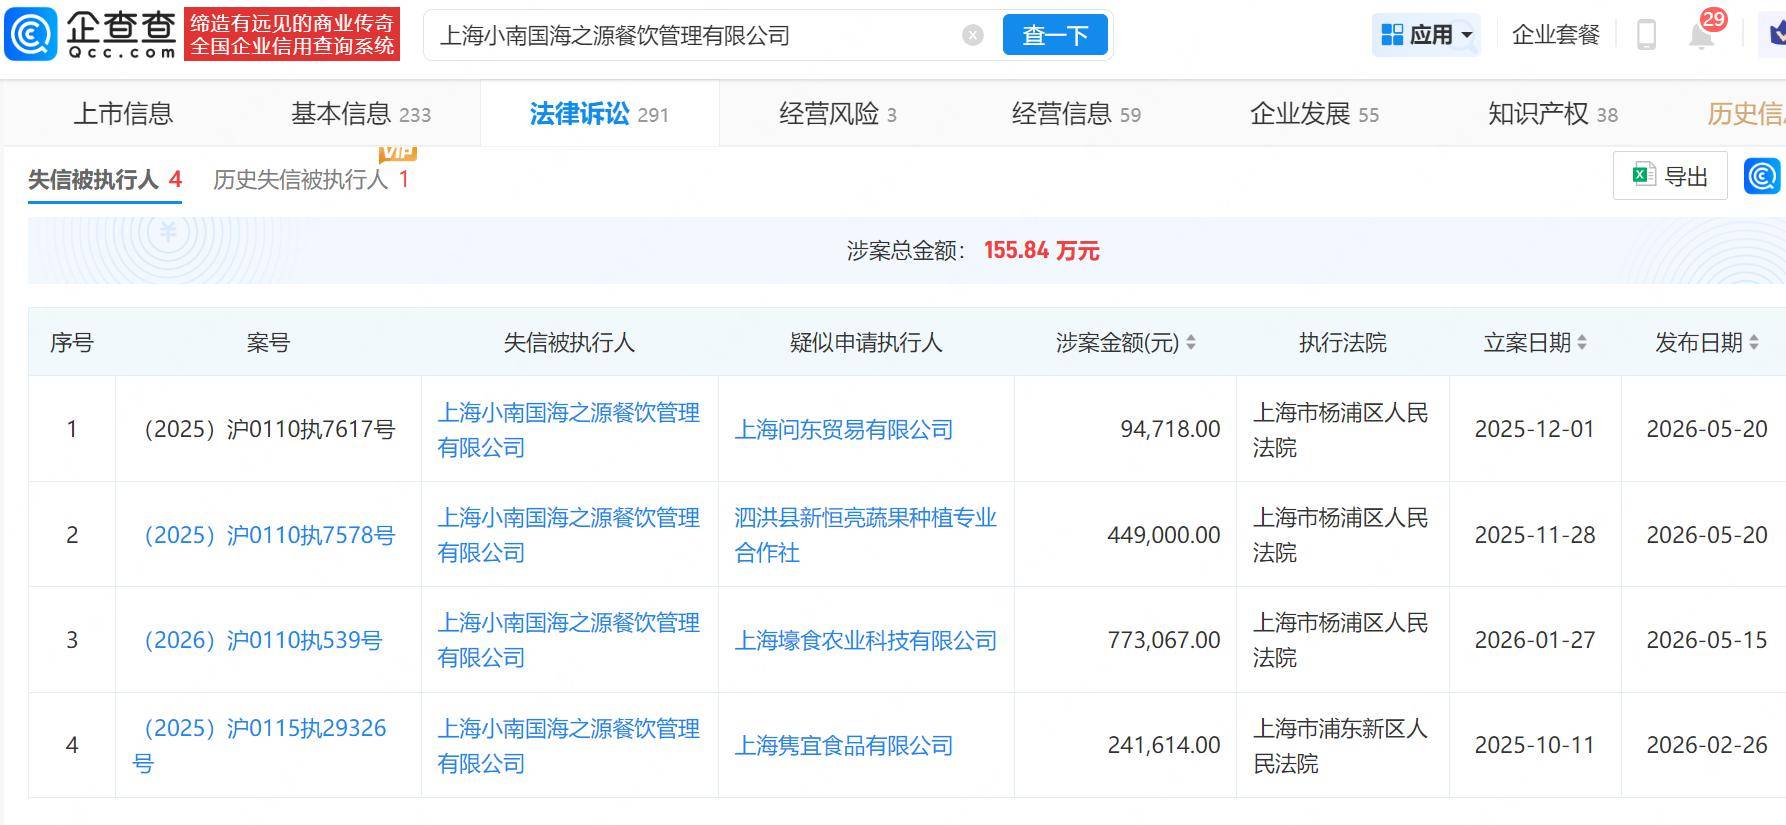The height and width of the screenshot is (825, 1786).
Task: Click the 导出 export button
Action: 1670,176
